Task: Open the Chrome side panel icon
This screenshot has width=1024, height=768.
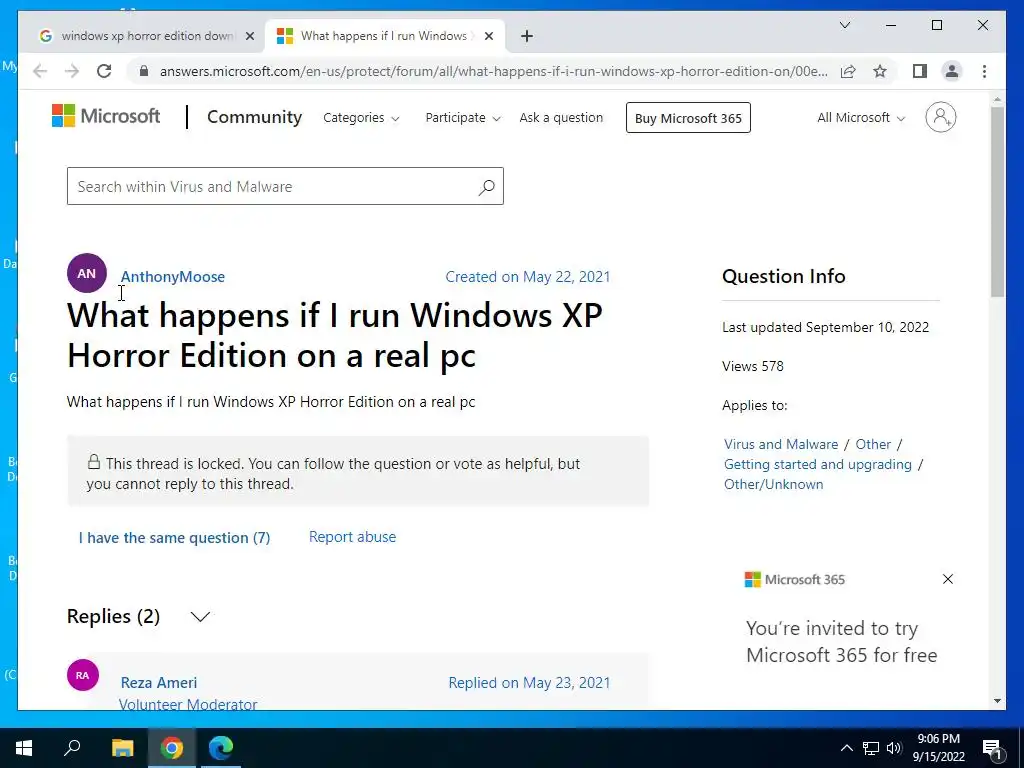Action: point(920,71)
